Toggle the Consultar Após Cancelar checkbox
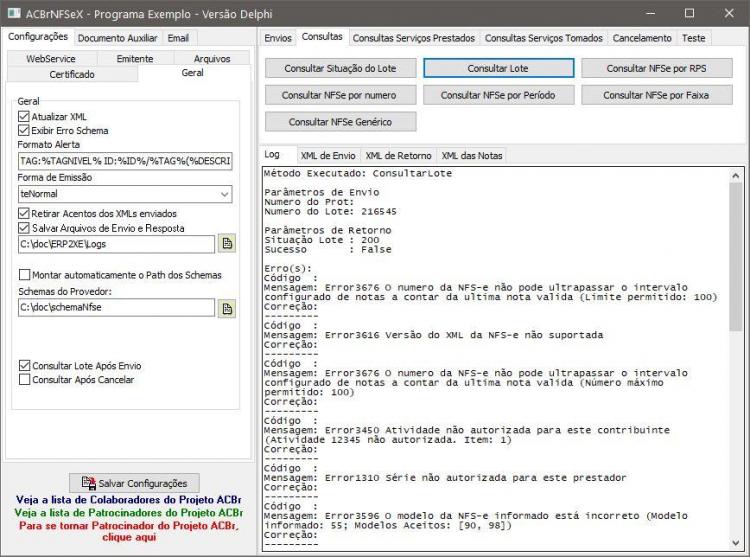 (x=24, y=380)
